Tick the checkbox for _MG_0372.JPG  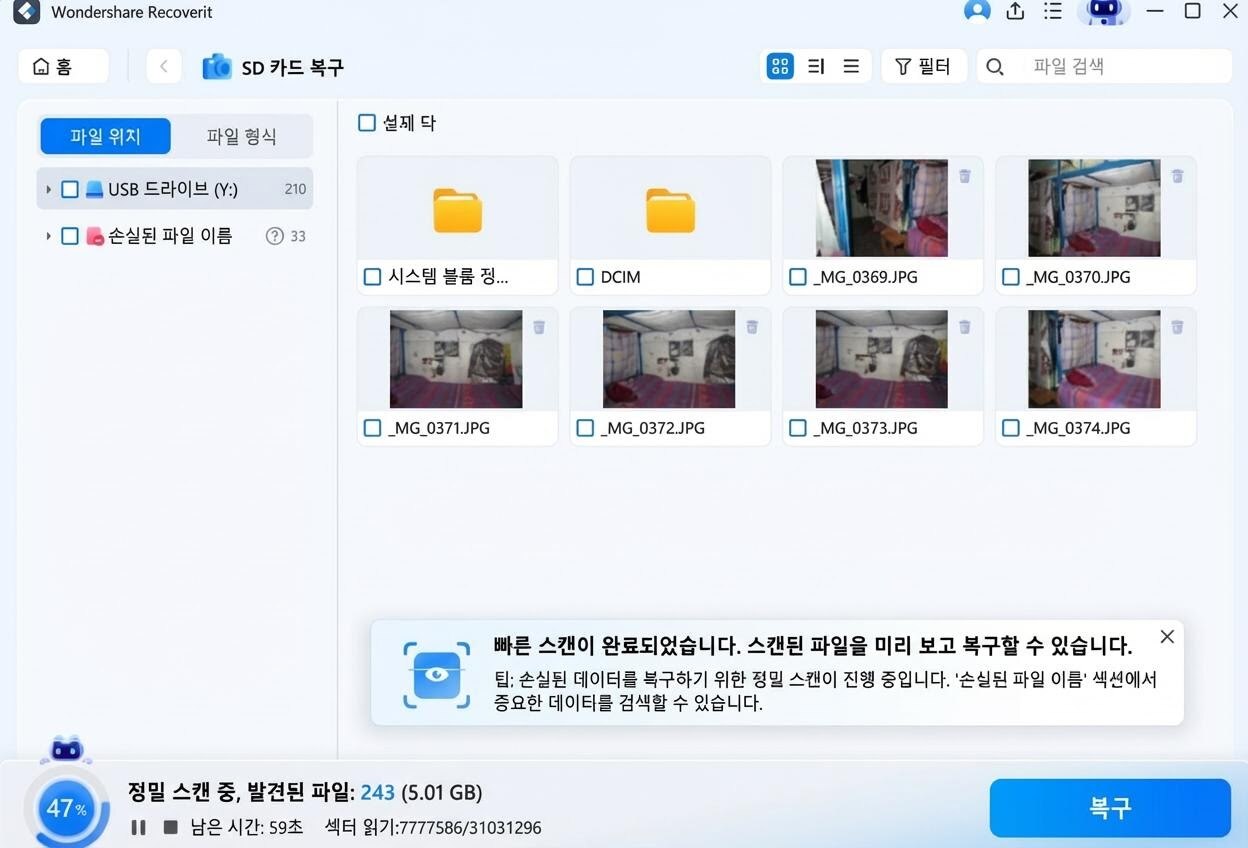[585, 428]
